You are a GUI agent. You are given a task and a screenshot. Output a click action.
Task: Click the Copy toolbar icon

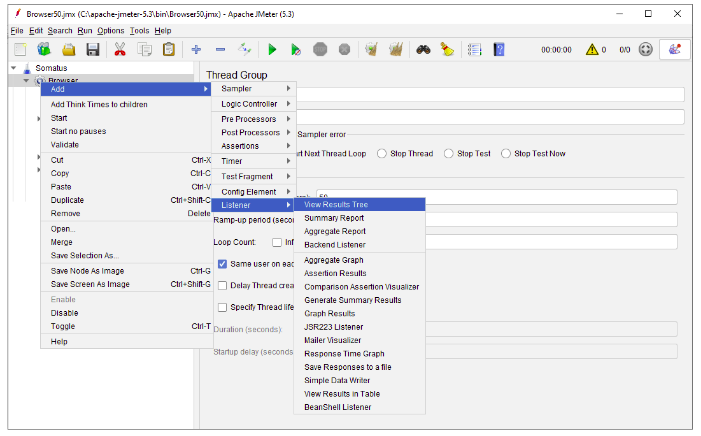tap(144, 49)
